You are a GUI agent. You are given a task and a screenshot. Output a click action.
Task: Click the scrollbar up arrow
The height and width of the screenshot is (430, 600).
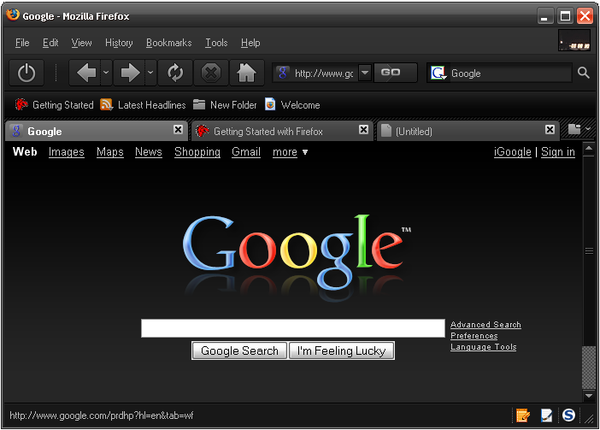click(589, 148)
